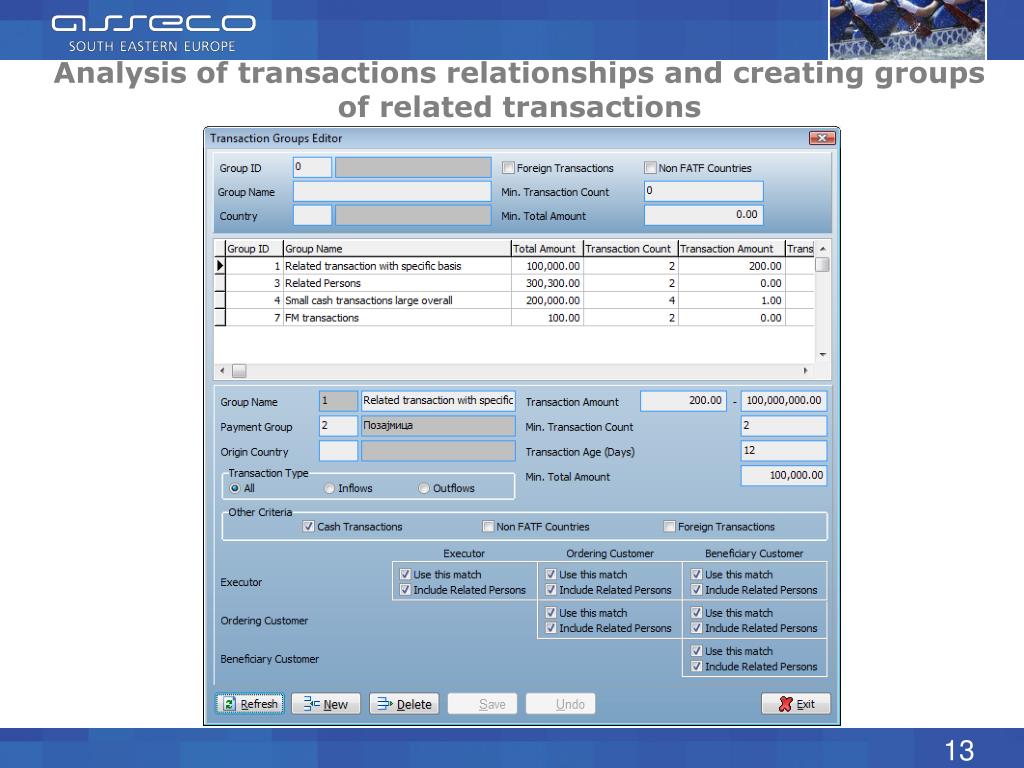Exit the Transaction Groups Editor

(796, 704)
